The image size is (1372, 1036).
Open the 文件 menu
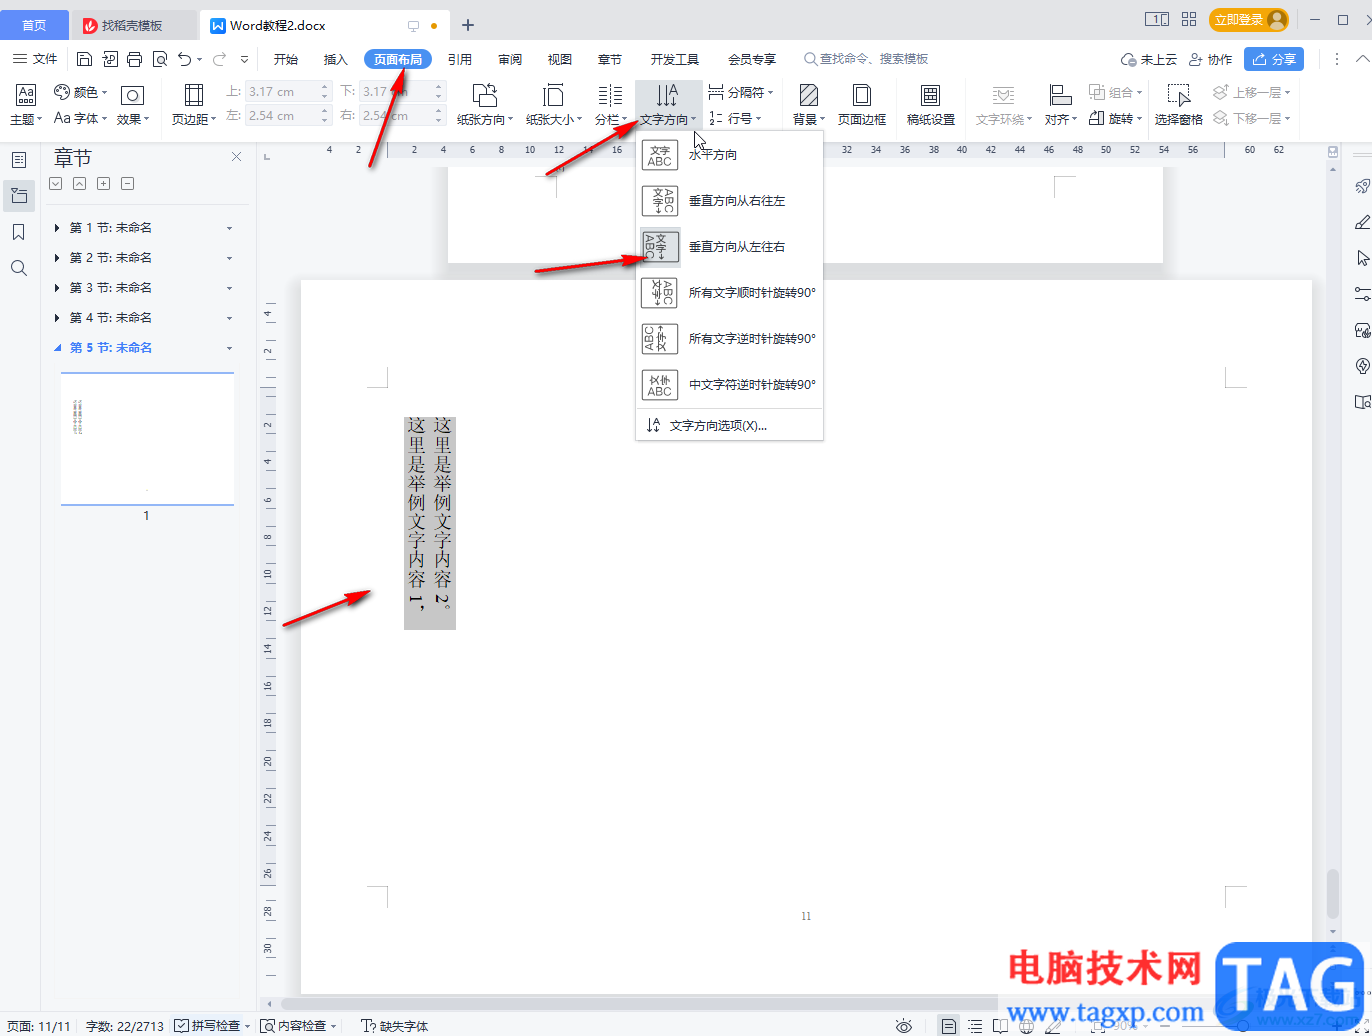pos(36,59)
